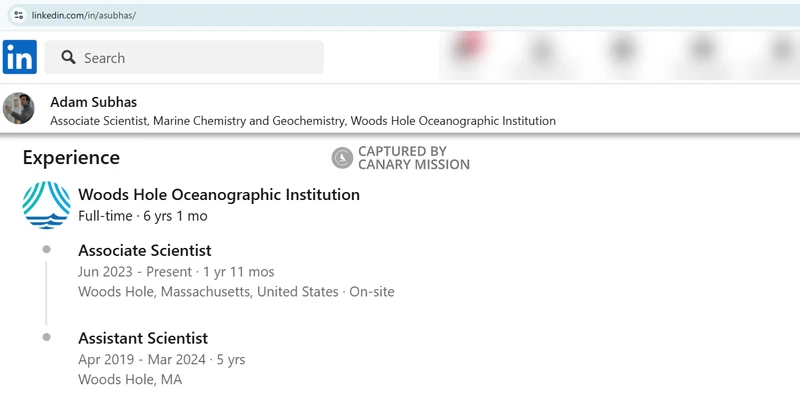This screenshot has height=412, width=800.
Task: Open the site information icon beside the URL
Action: pos(18,15)
